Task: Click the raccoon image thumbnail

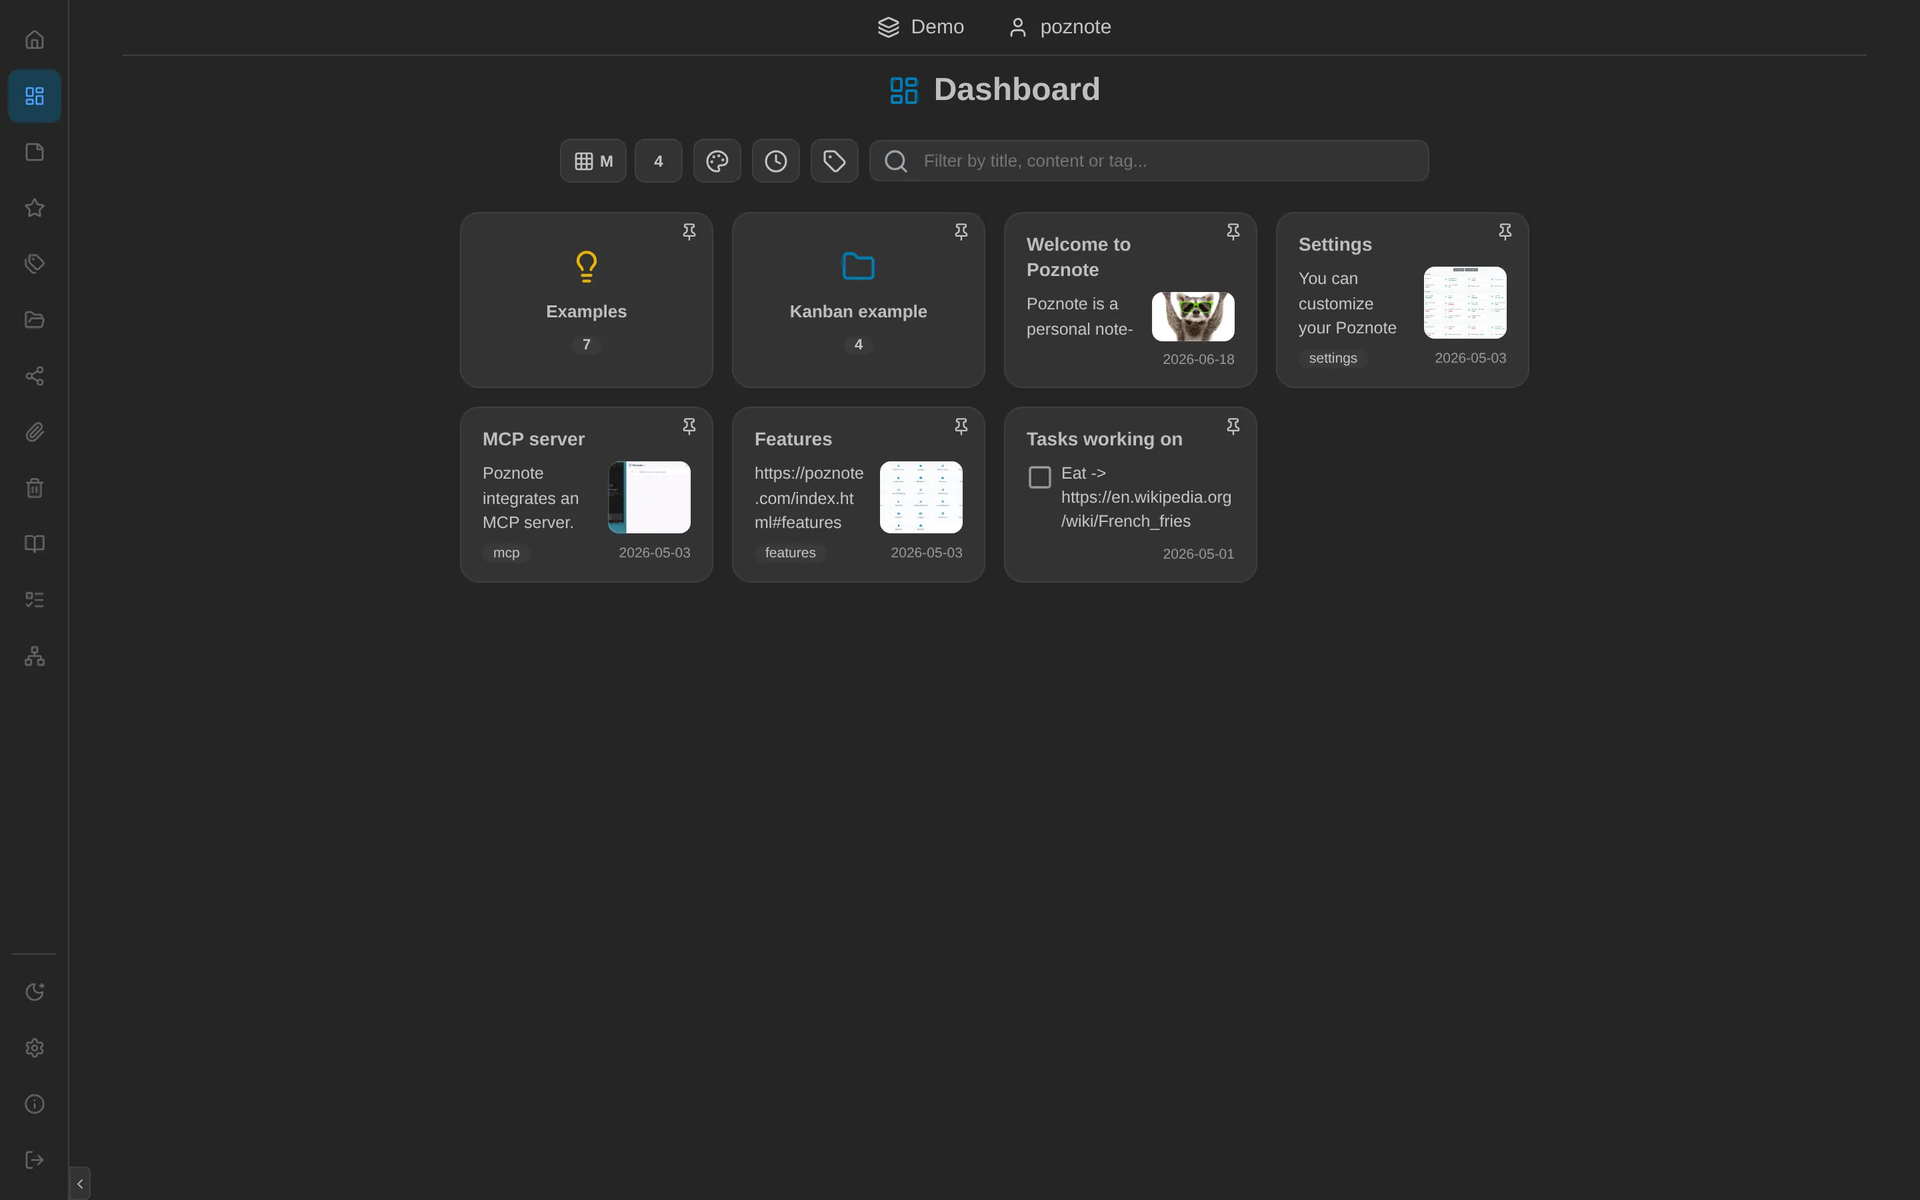Action: coord(1193,317)
